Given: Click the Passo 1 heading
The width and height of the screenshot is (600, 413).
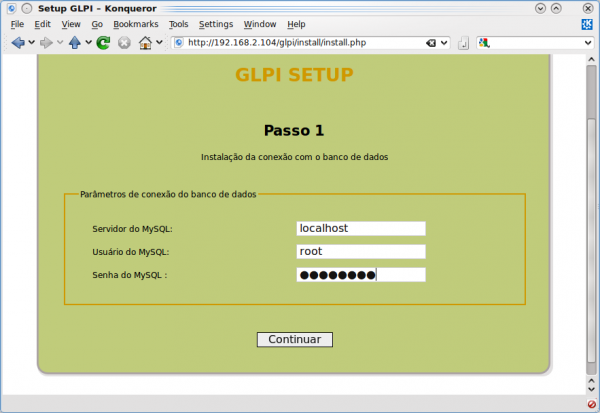Looking at the screenshot, I should point(294,131).
